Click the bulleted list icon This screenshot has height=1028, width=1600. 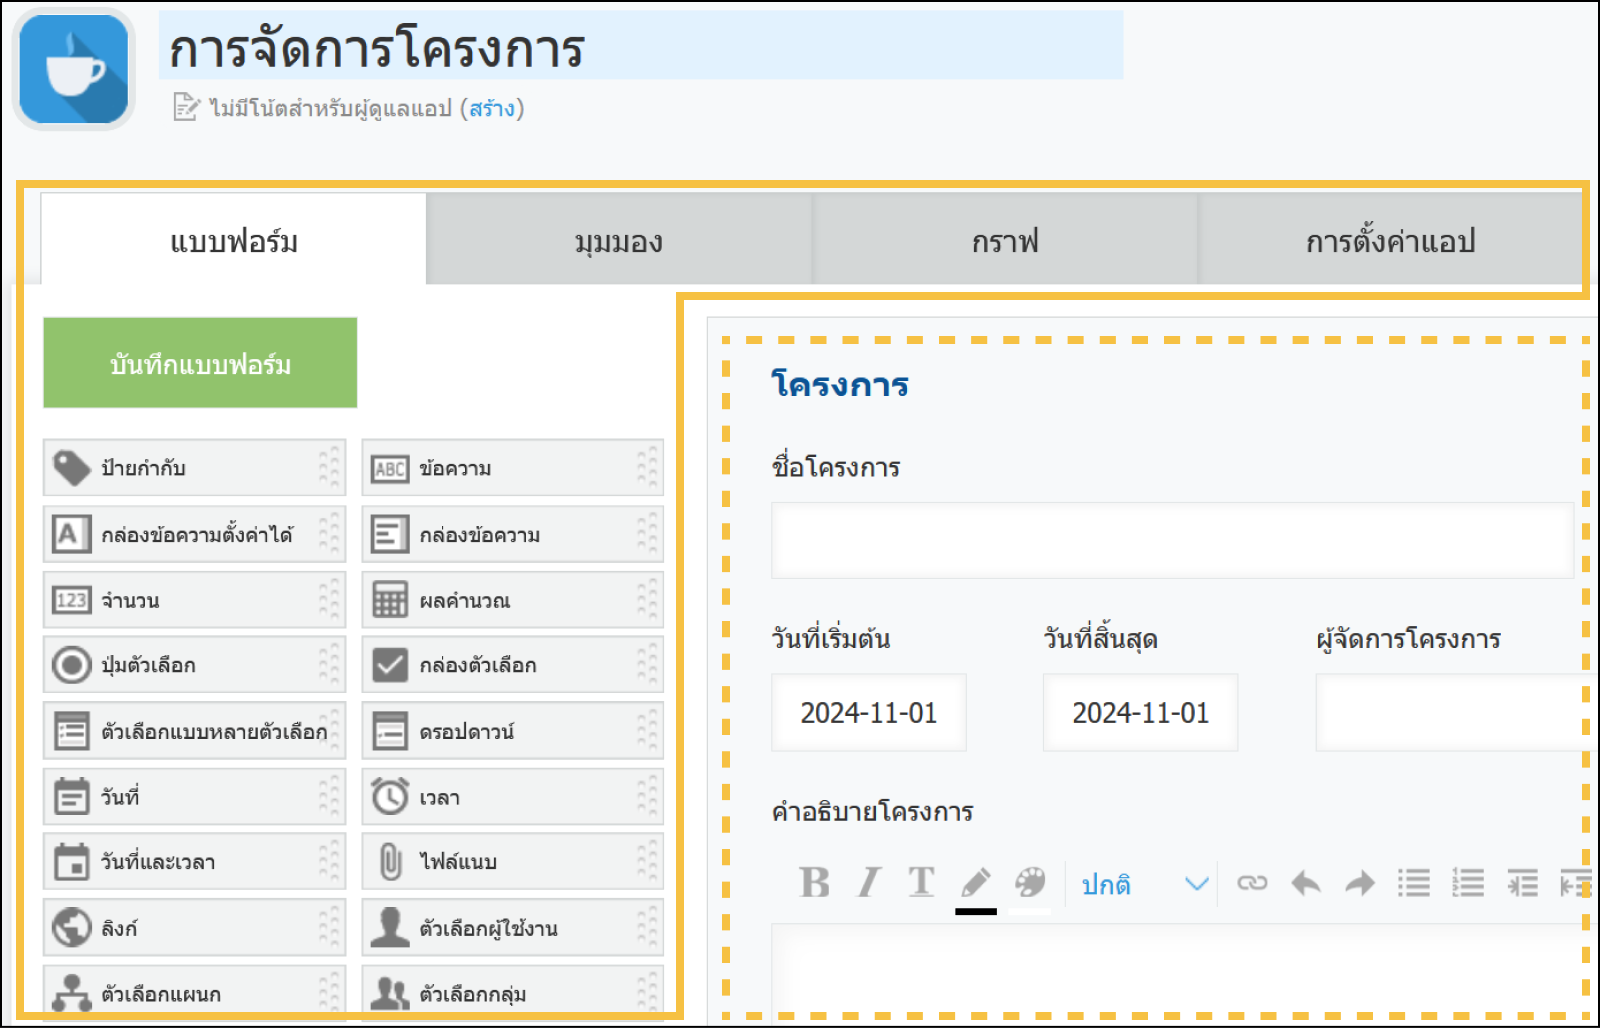[x=1413, y=883]
